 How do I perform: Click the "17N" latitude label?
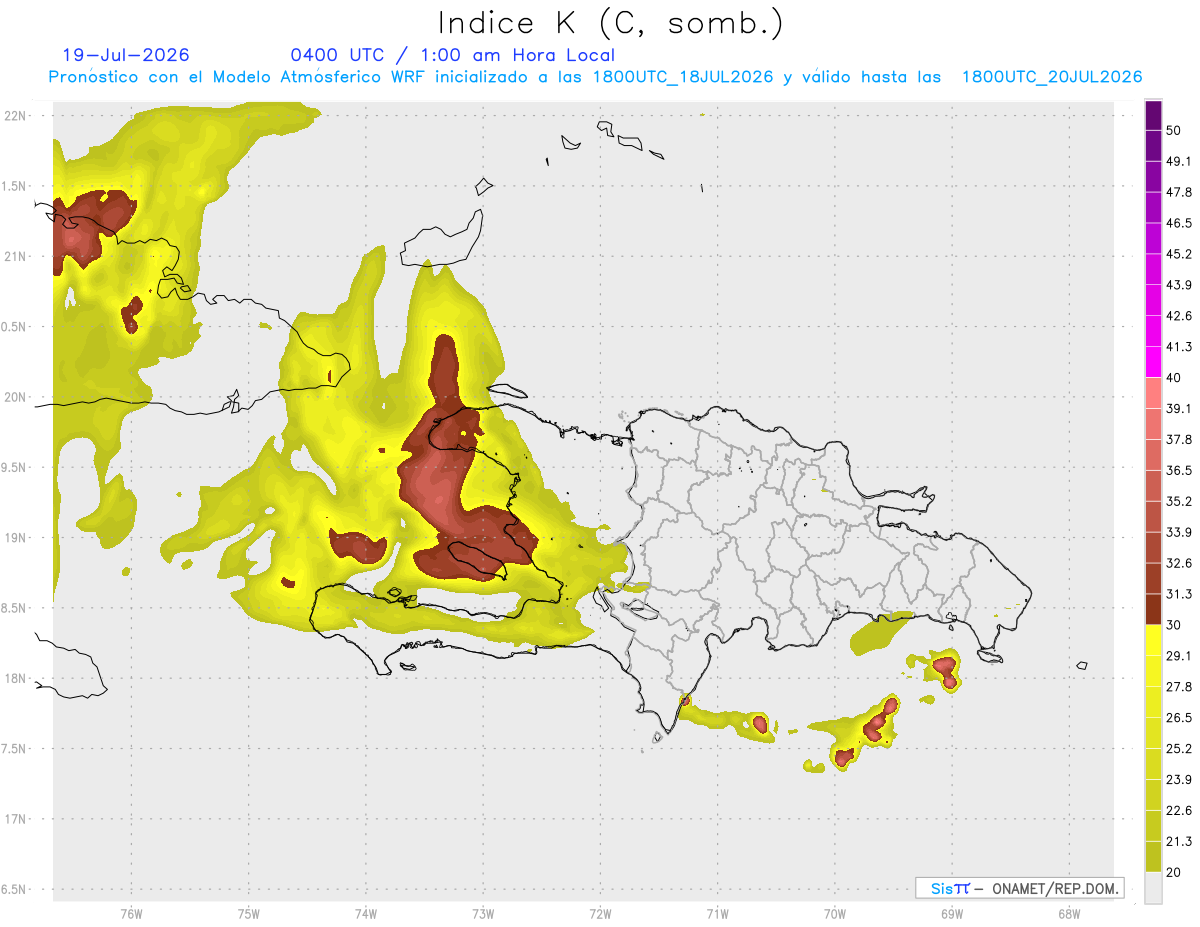point(15,819)
